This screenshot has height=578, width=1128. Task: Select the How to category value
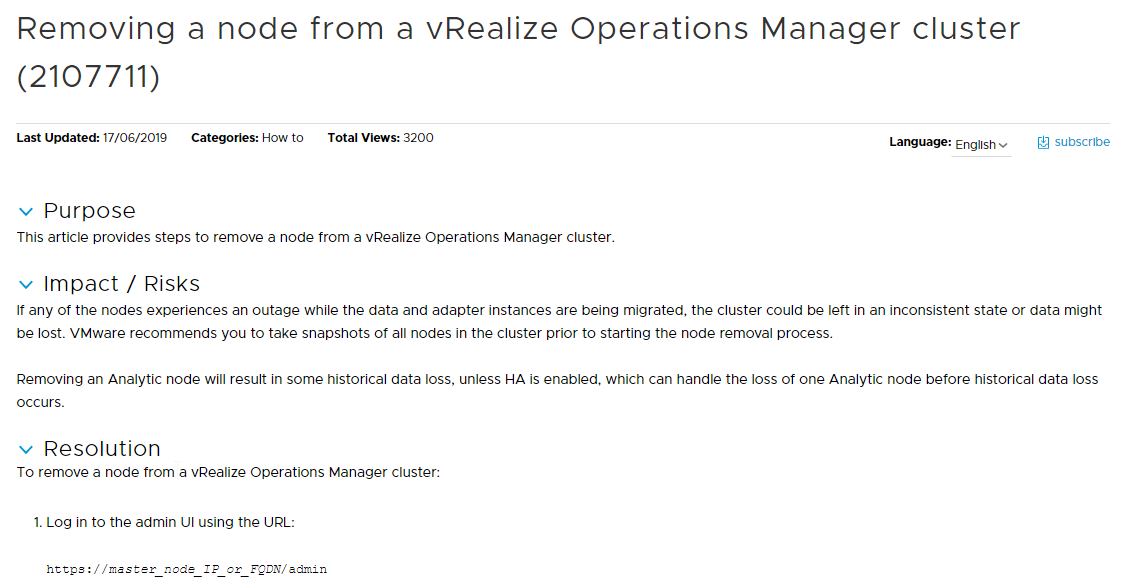(x=283, y=137)
